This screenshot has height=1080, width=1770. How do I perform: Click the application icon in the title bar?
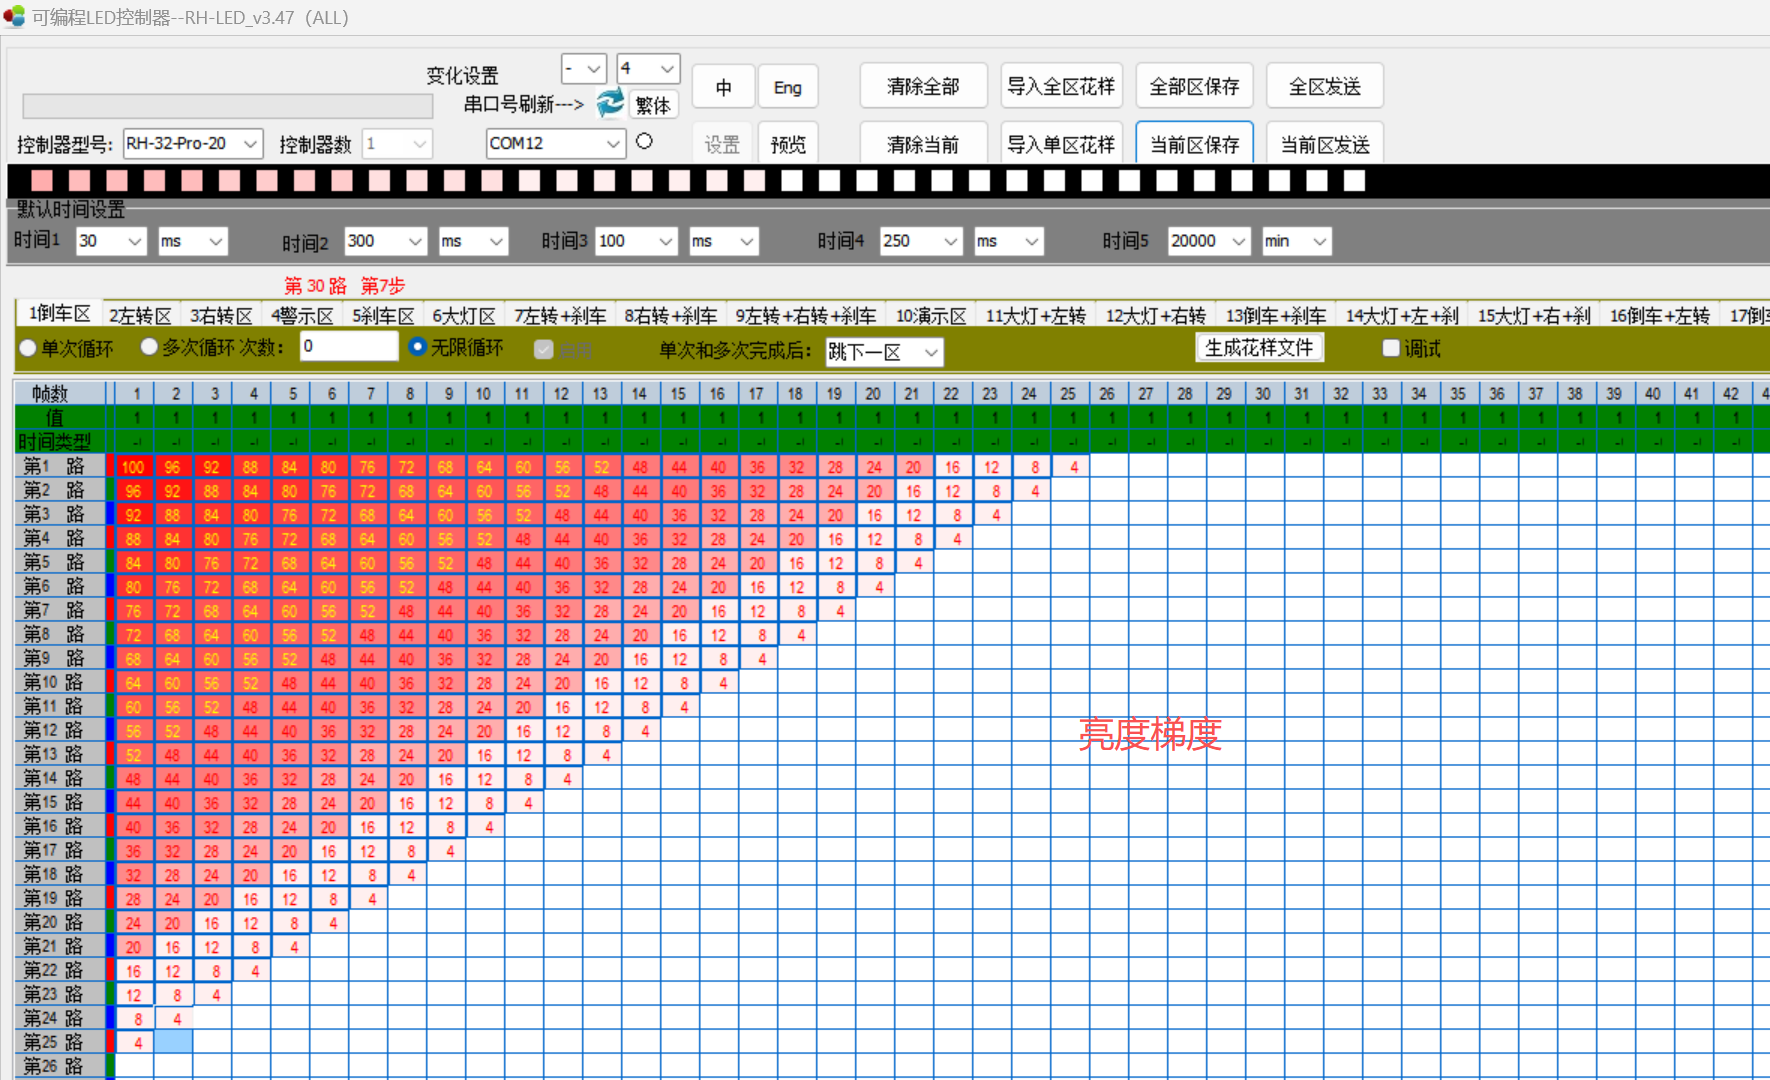(14, 16)
